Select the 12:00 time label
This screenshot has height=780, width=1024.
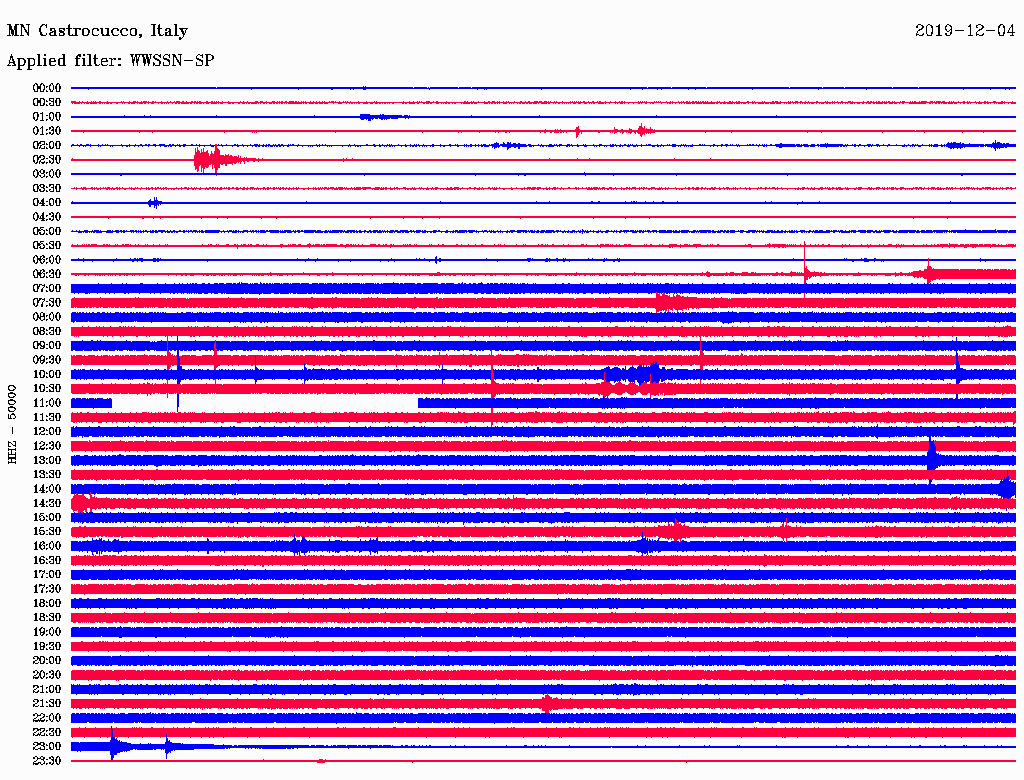click(47, 431)
